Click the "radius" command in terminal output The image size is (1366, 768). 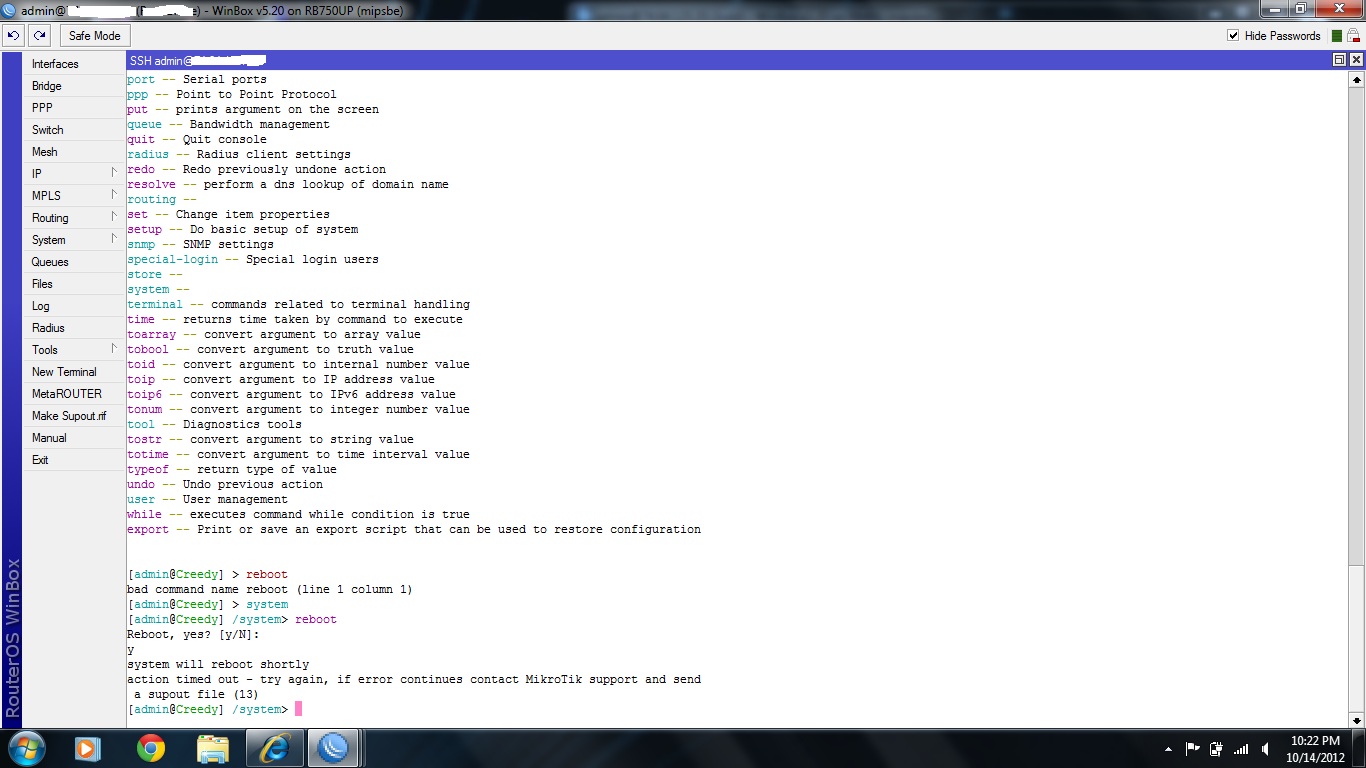coord(148,154)
